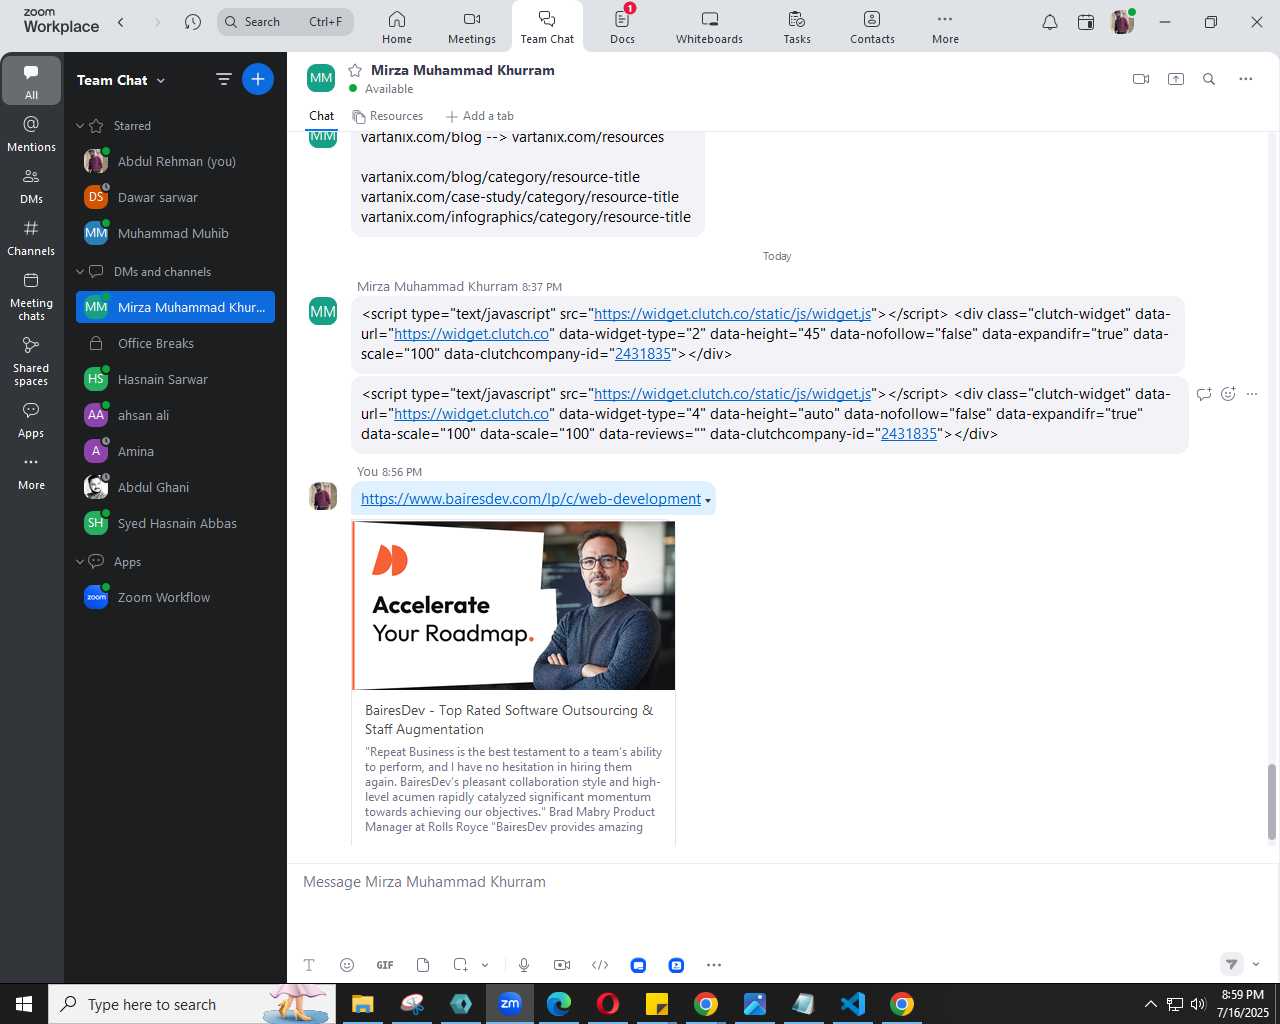Expand the screenshot options arrow
This screenshot has height=1024, width=1280.
[485, 965]
